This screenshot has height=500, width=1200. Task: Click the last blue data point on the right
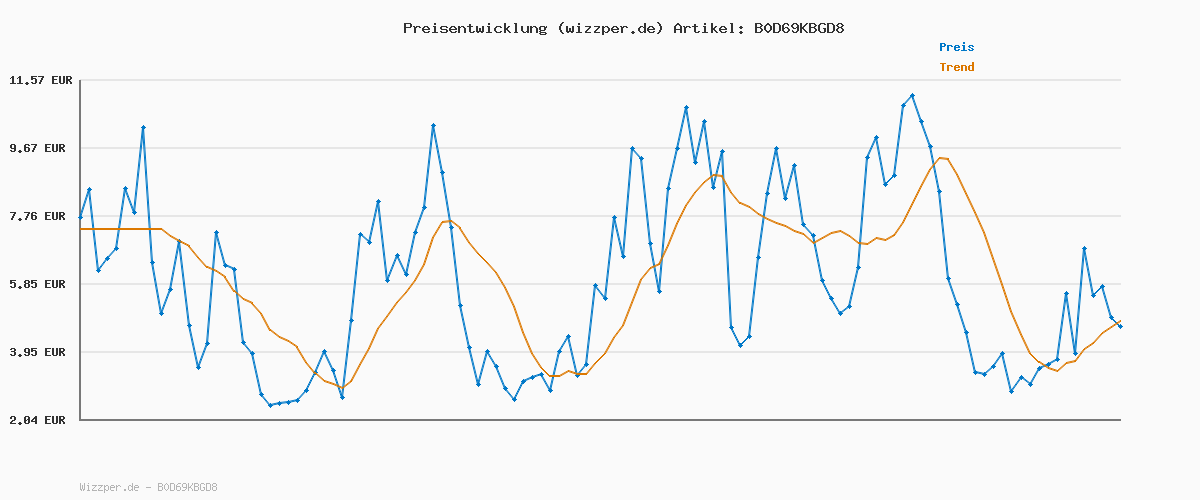pyautogui.click(x=1120, y=326)
